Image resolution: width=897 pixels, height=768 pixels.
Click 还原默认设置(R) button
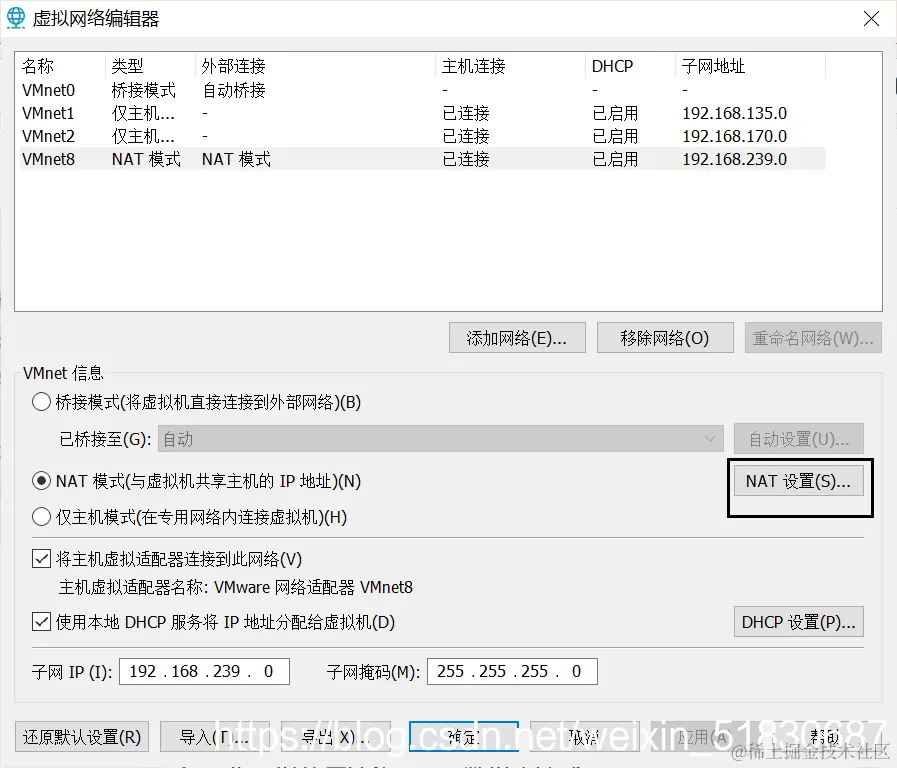coord(82,737)
